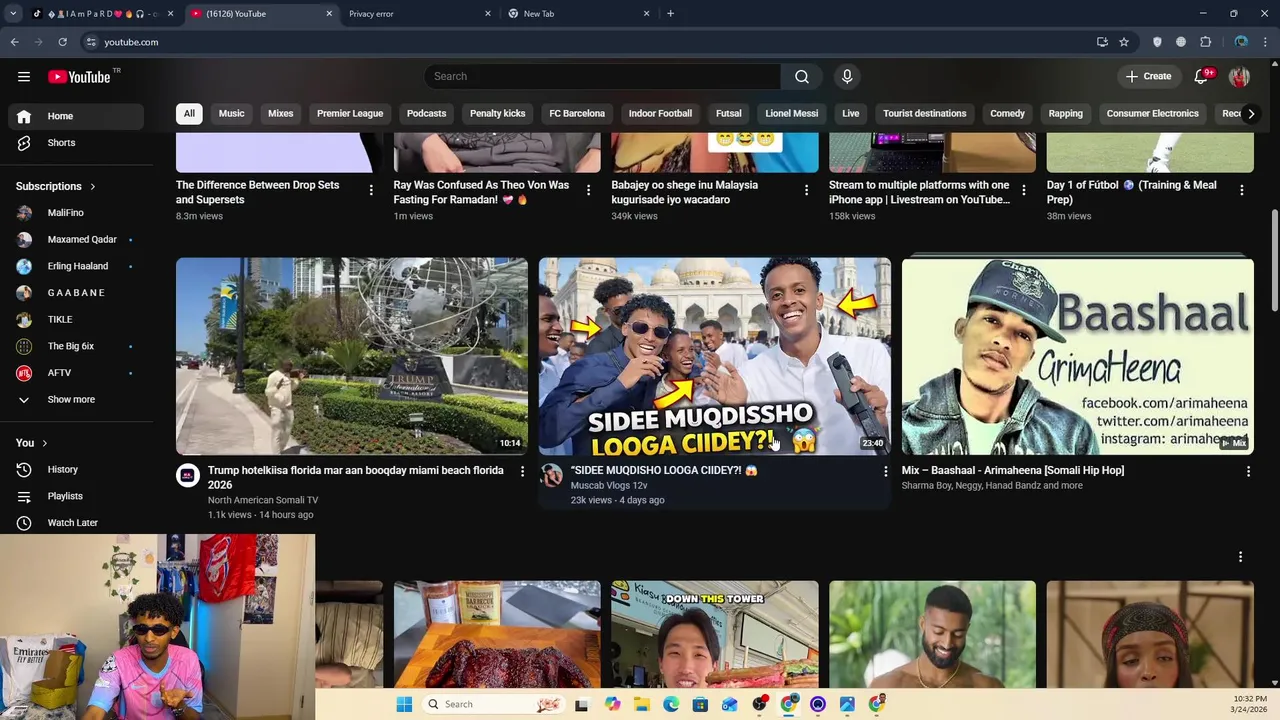Open Microsoft Edge from the taskbar

pos(671,704)
